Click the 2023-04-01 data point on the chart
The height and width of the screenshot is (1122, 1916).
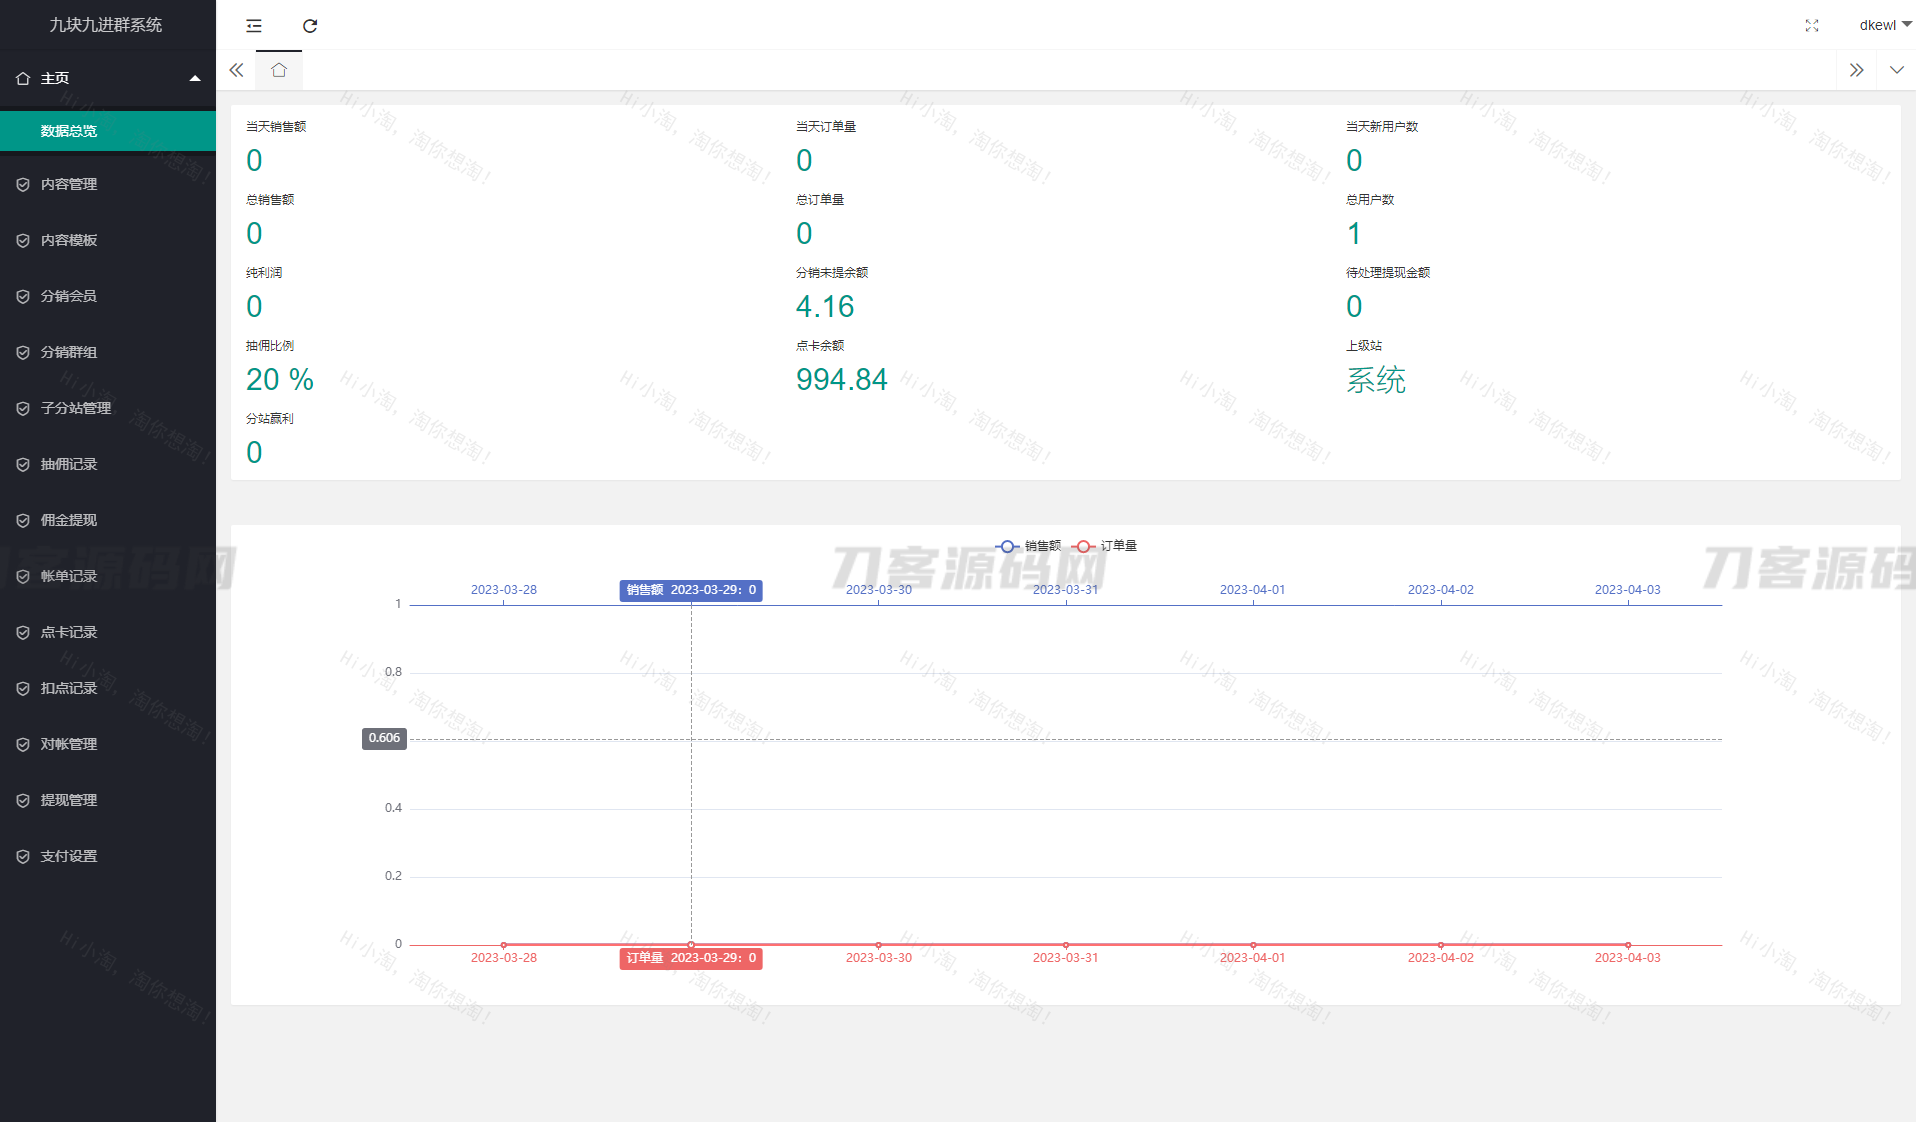click(1253, 945)
